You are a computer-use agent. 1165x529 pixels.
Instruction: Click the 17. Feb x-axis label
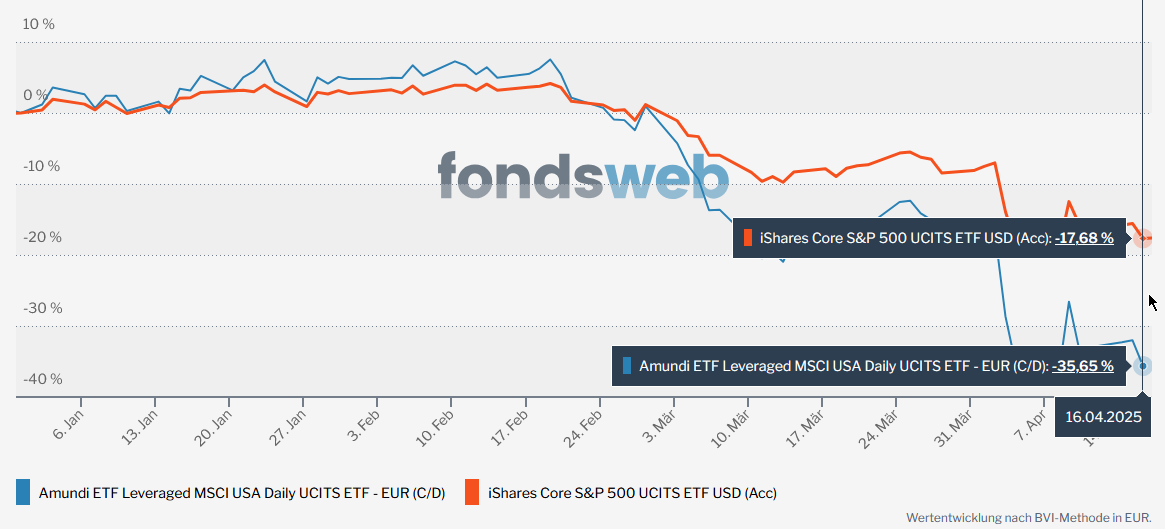point(513,425)
